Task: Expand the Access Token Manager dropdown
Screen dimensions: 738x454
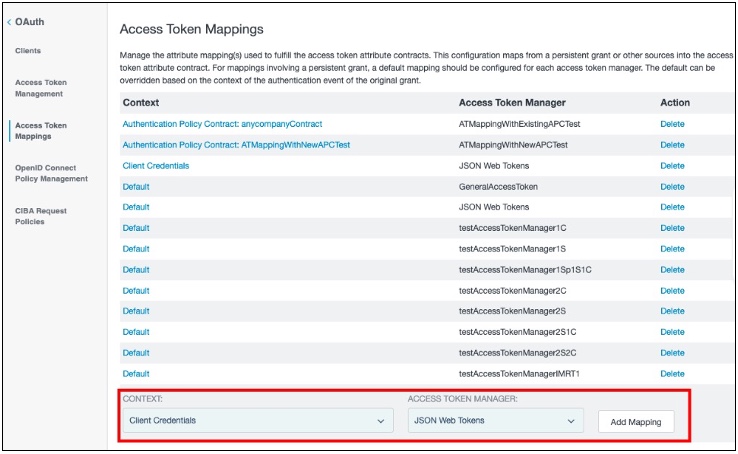Action: click(x=495, y=421)
